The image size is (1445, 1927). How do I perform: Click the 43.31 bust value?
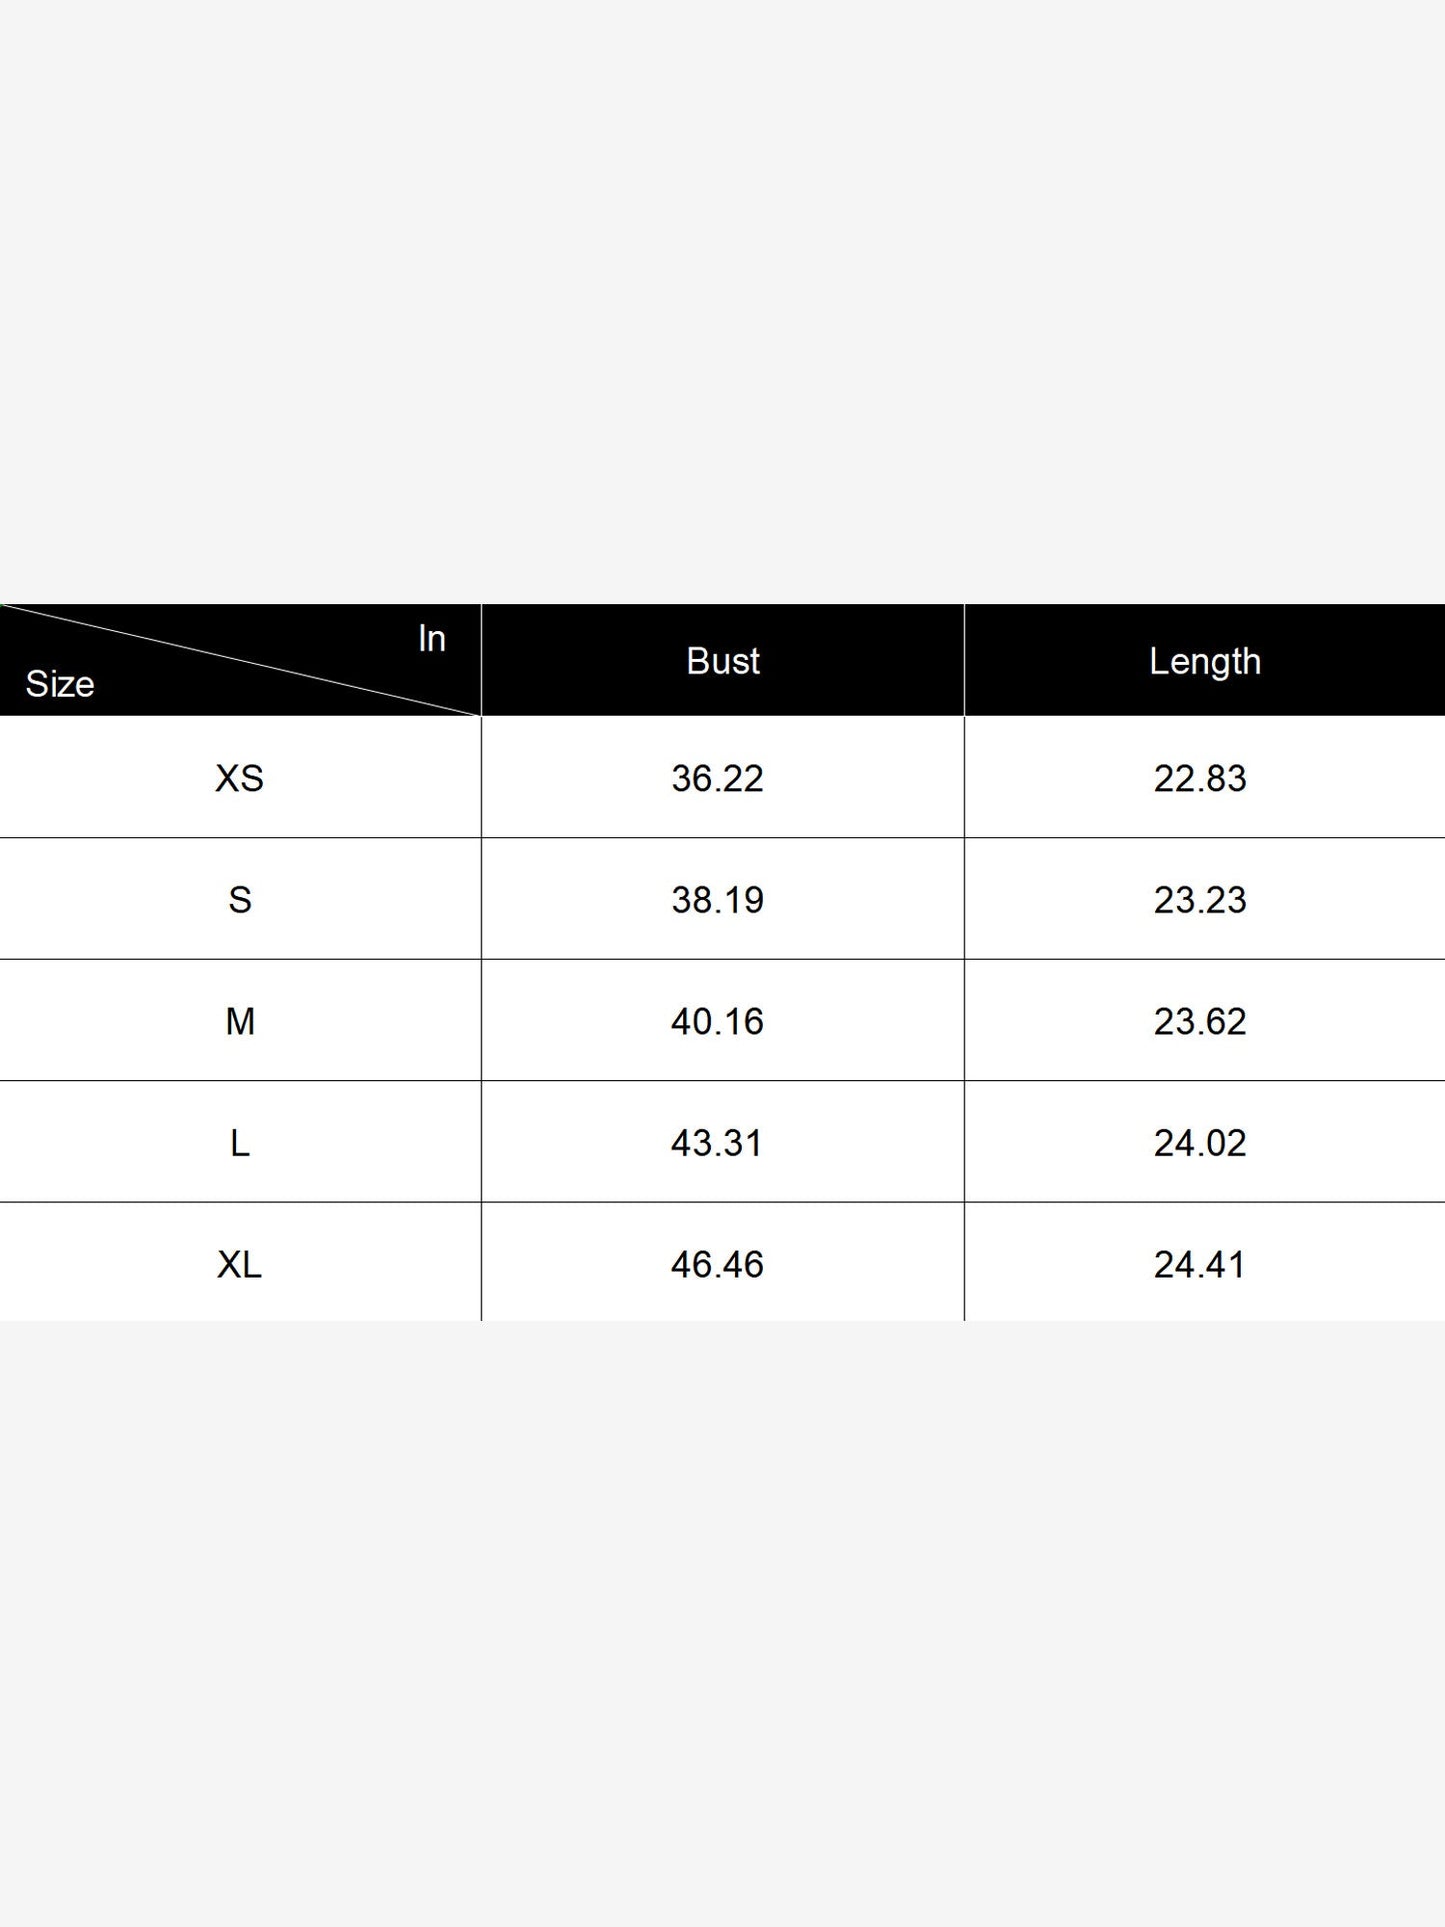click(717, 1143)
